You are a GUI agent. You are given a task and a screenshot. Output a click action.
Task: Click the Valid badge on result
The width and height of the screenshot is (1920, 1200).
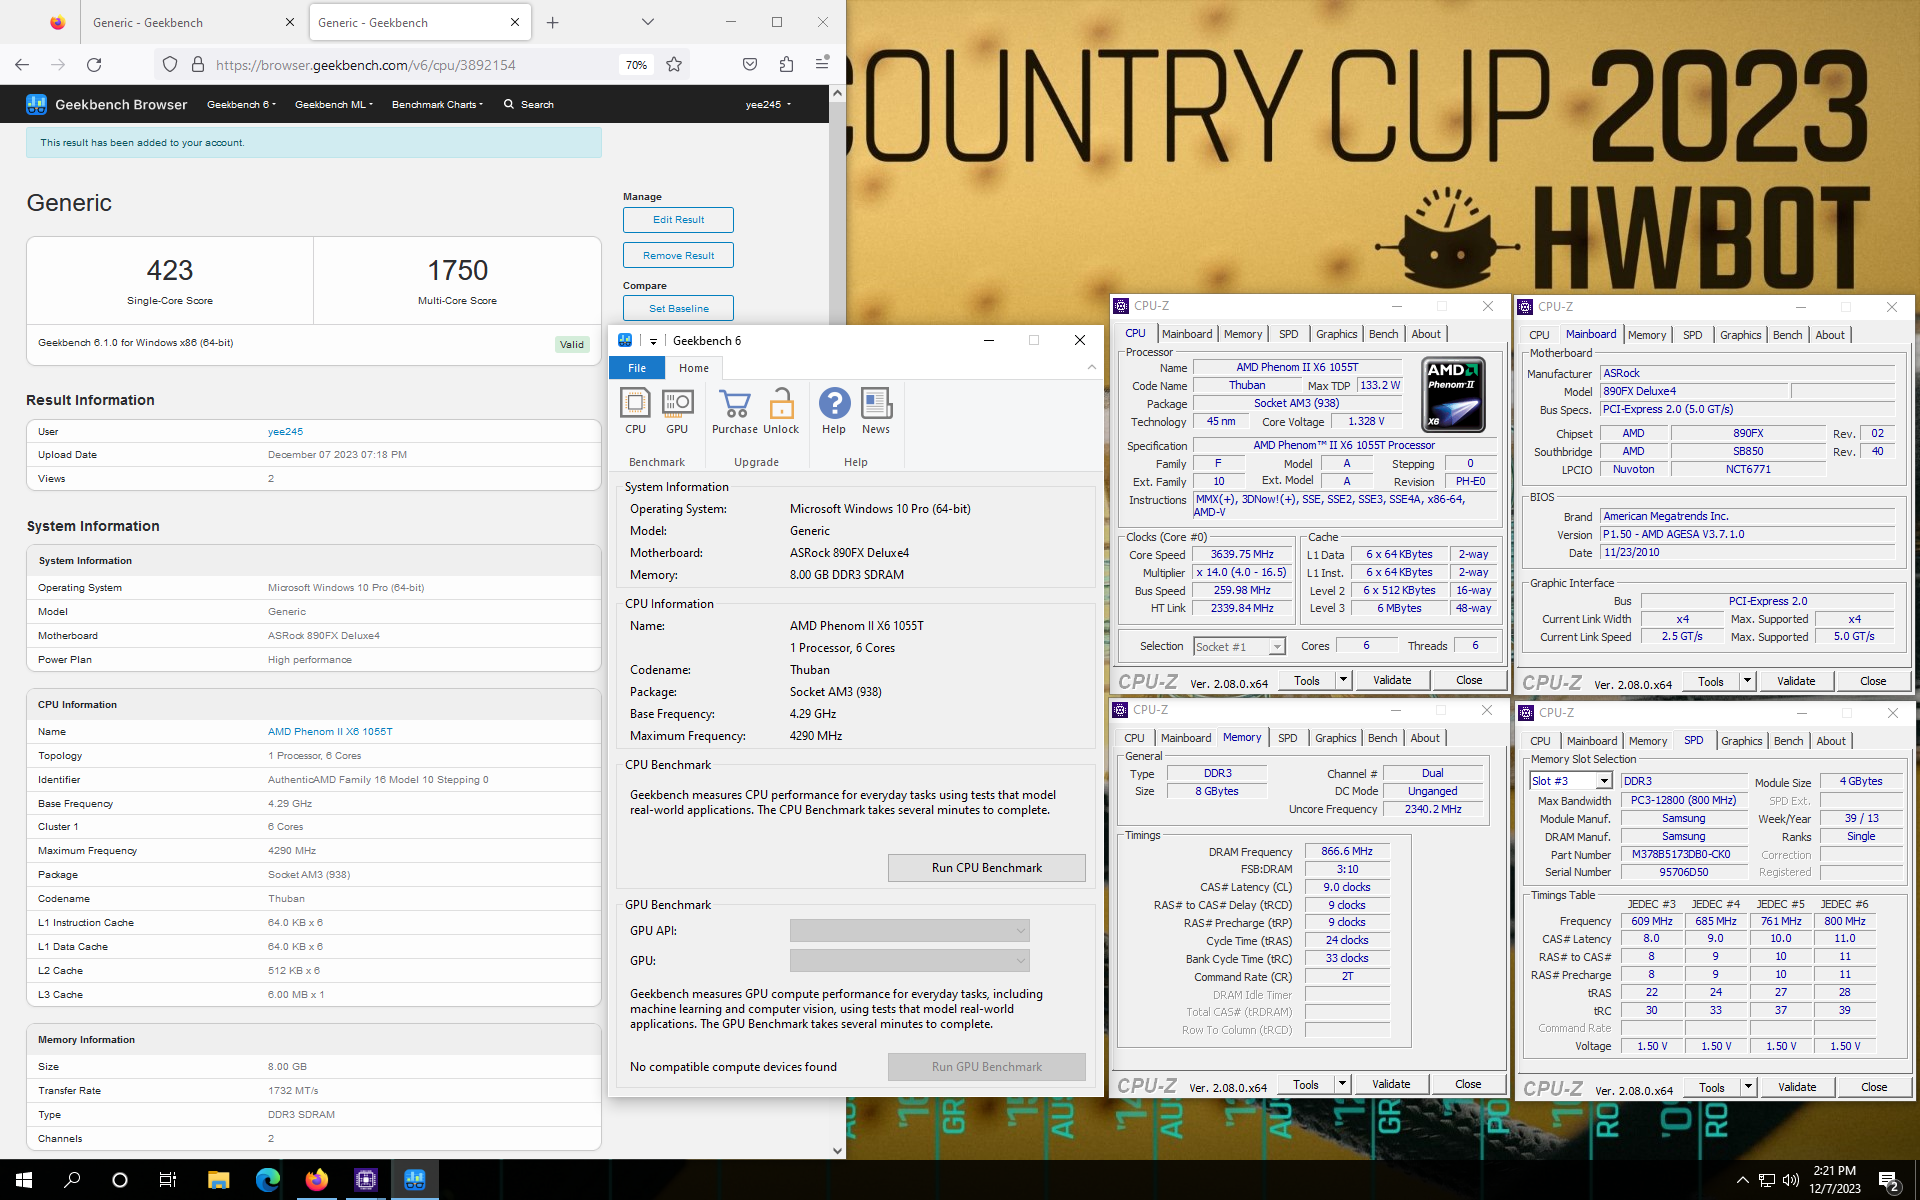tap(572, 345)
